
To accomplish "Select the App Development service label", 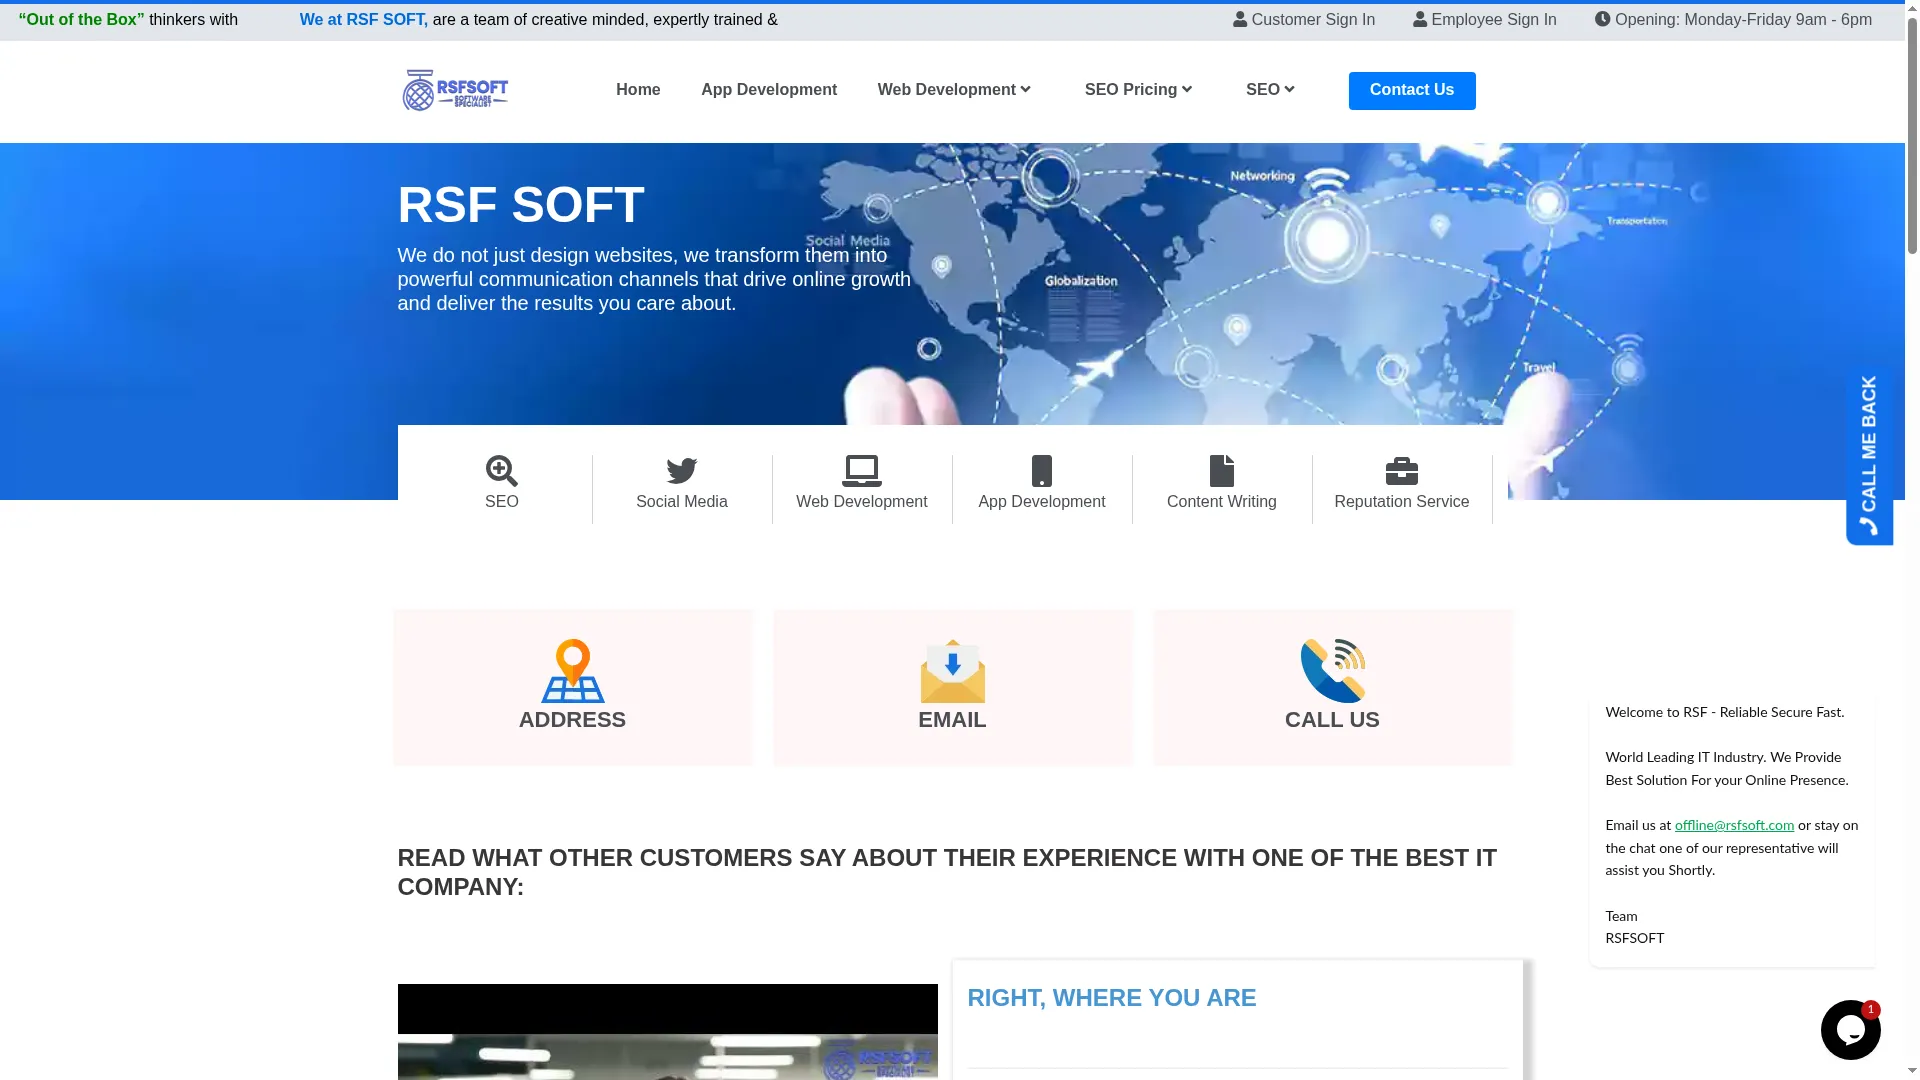I will pos(1042,502).
